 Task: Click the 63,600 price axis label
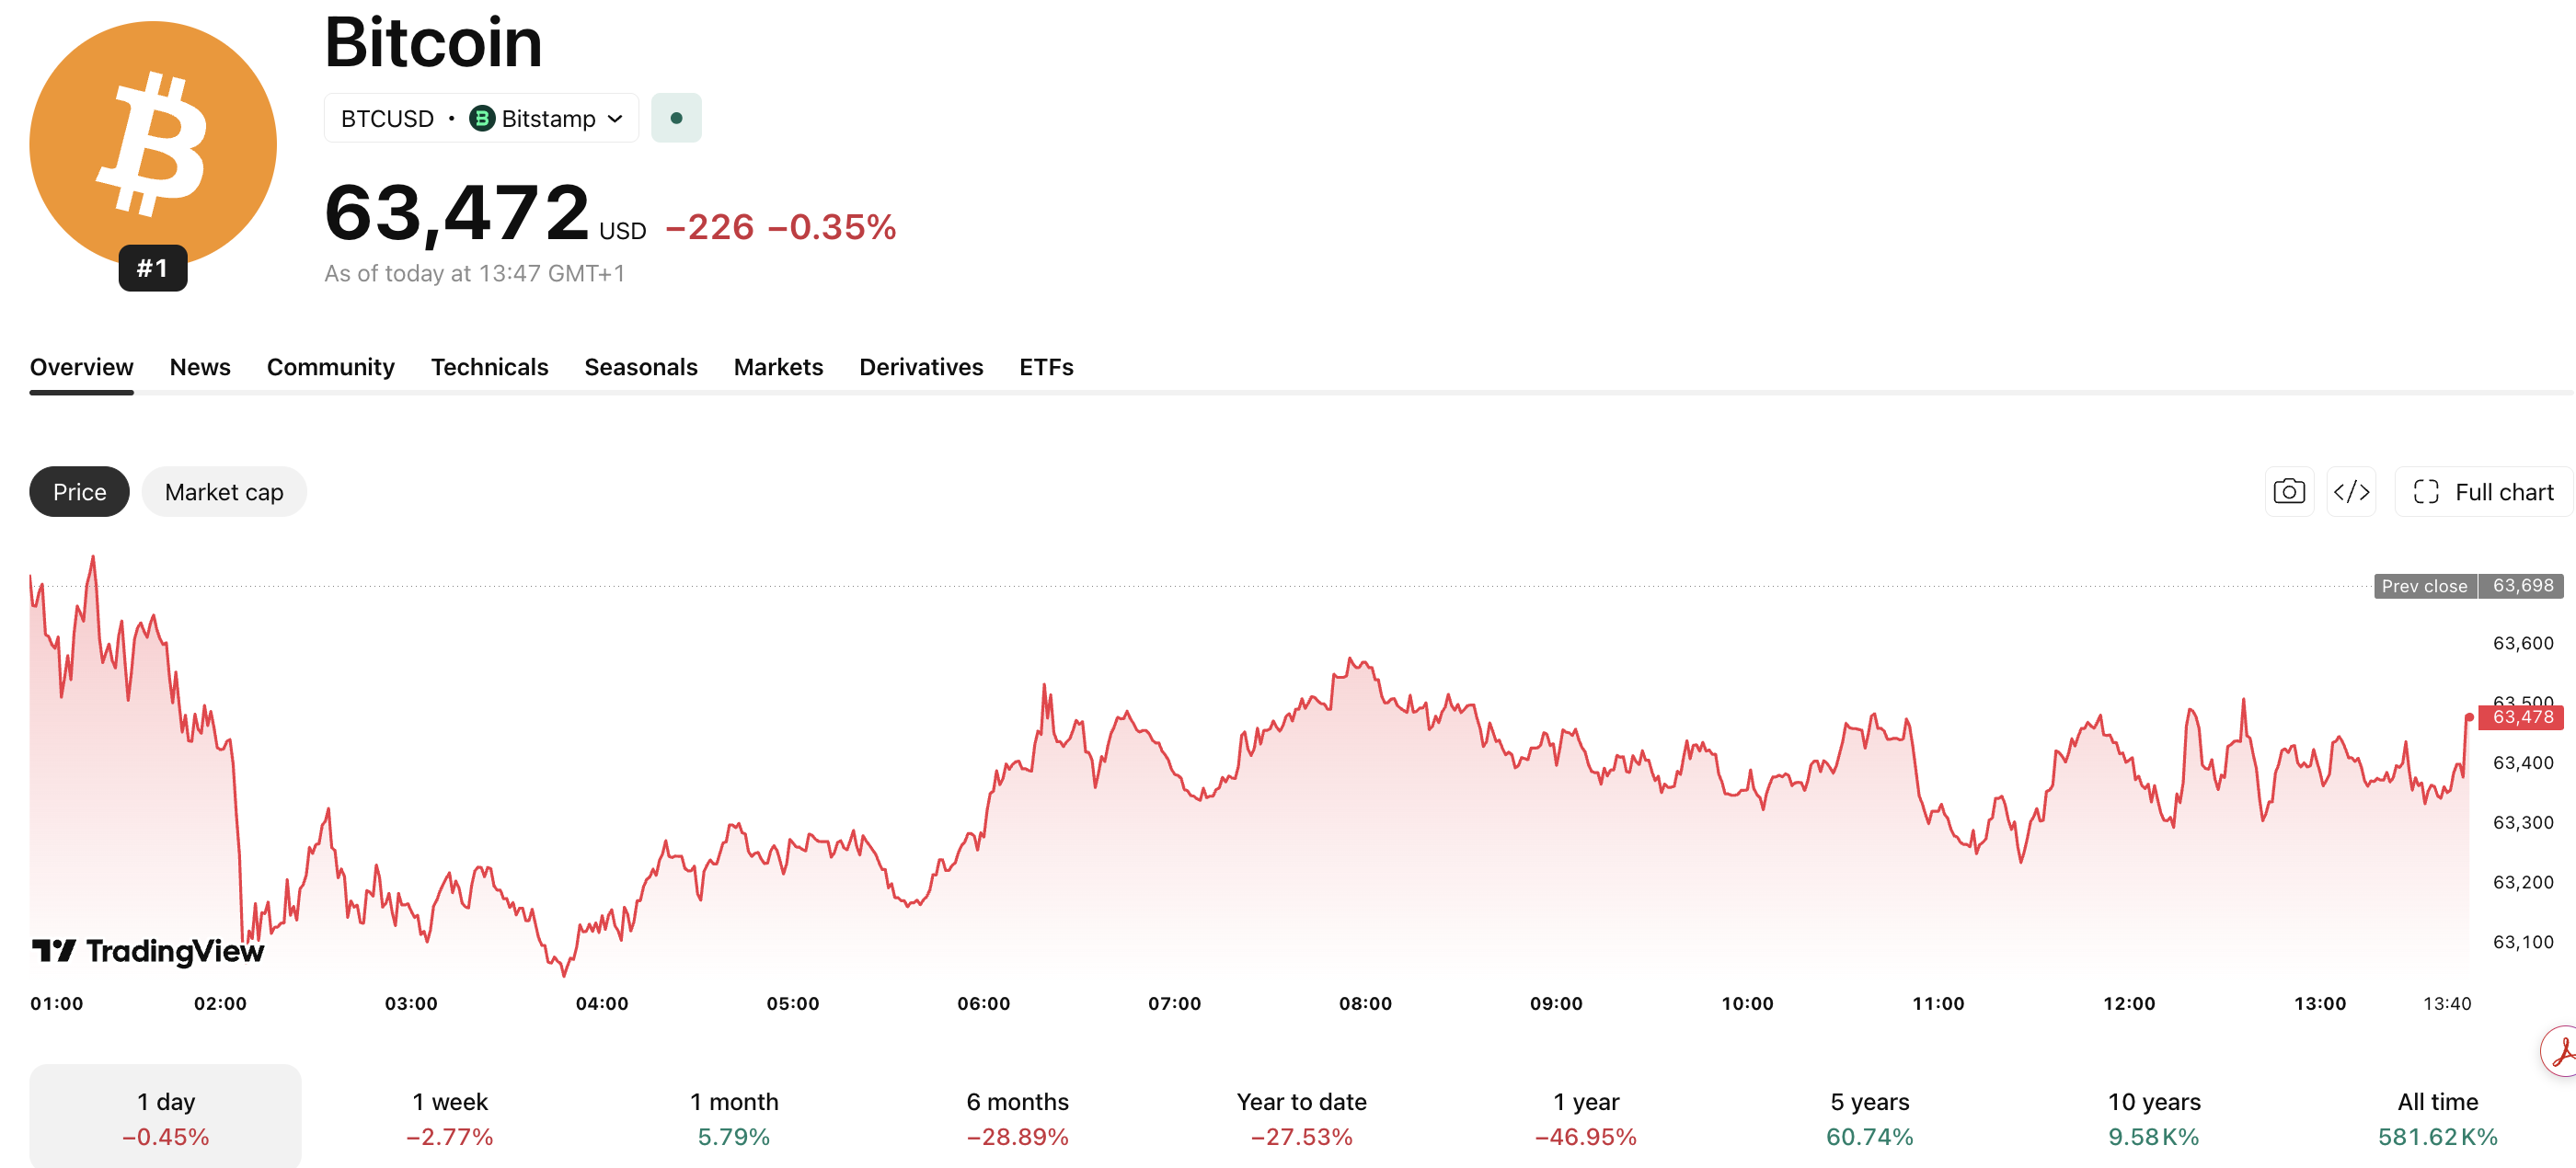click(x=2523, y=643)
